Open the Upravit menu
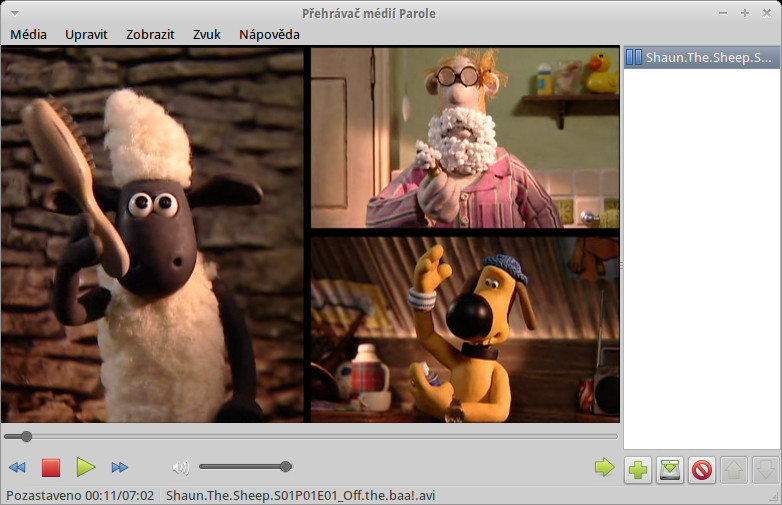The image size is (782, 505). 86,34
